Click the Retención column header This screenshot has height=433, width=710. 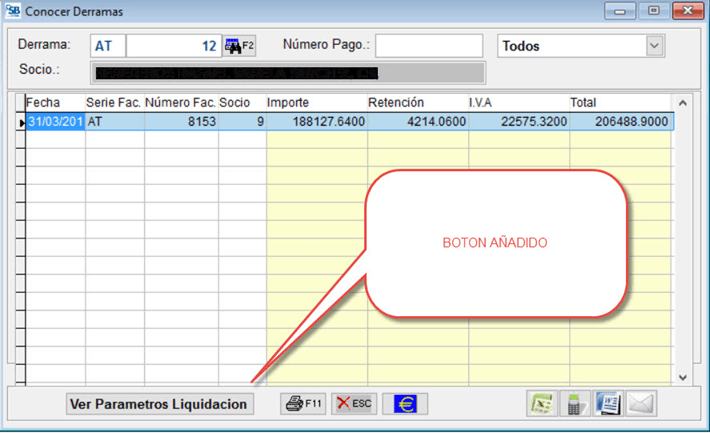(x=418, y=103)
